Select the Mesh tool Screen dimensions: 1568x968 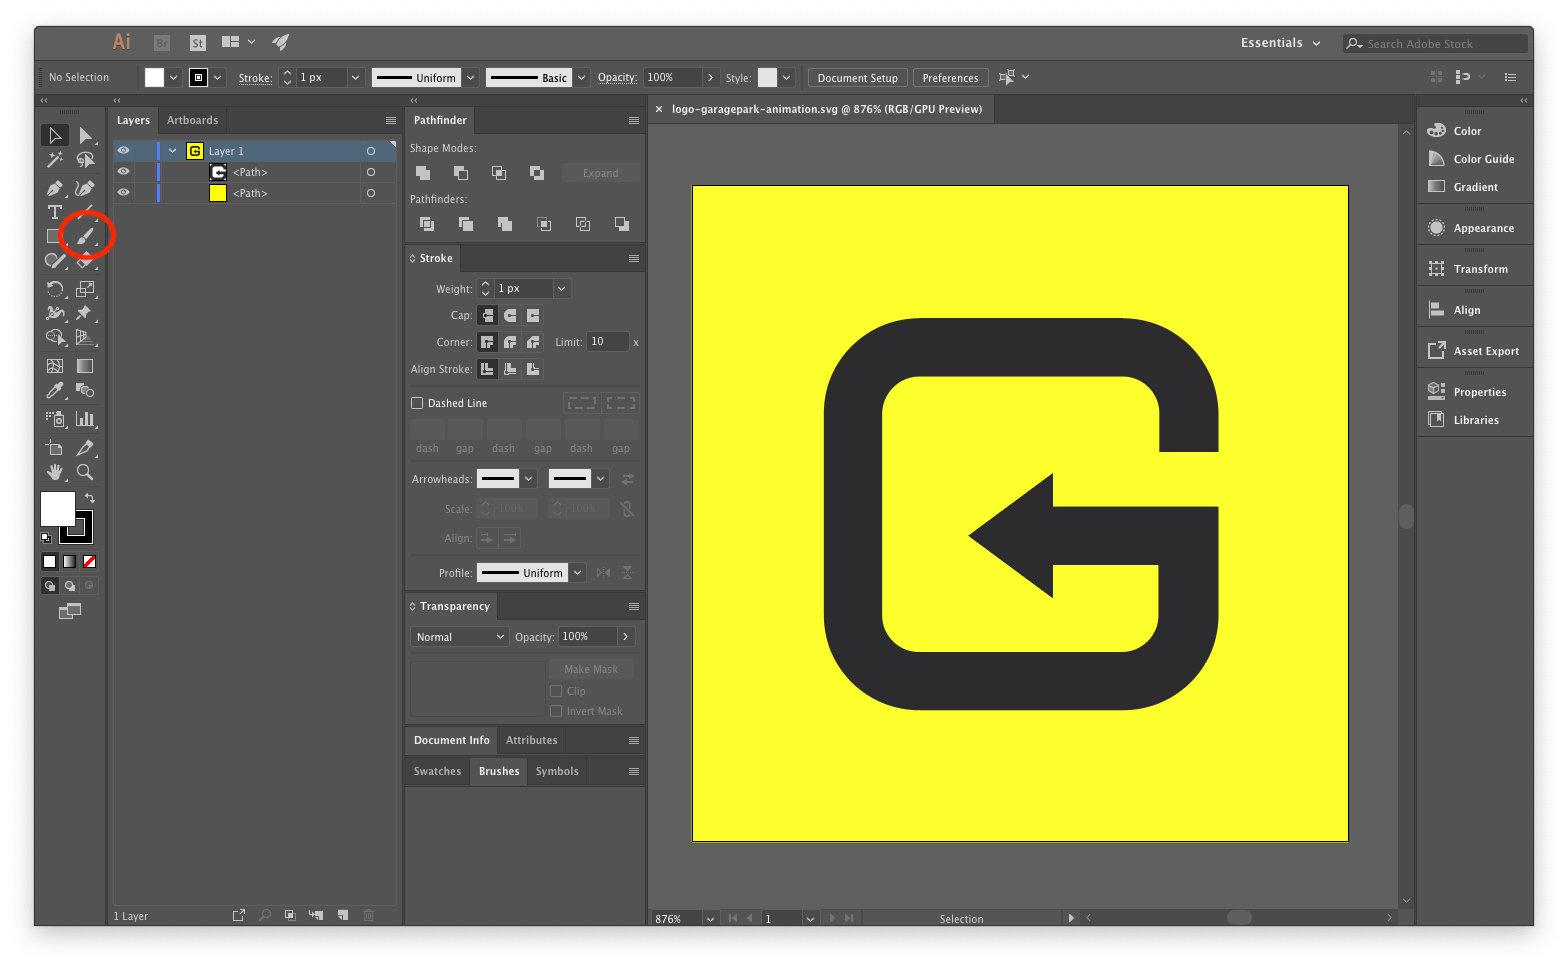click(x=55, y=366)
